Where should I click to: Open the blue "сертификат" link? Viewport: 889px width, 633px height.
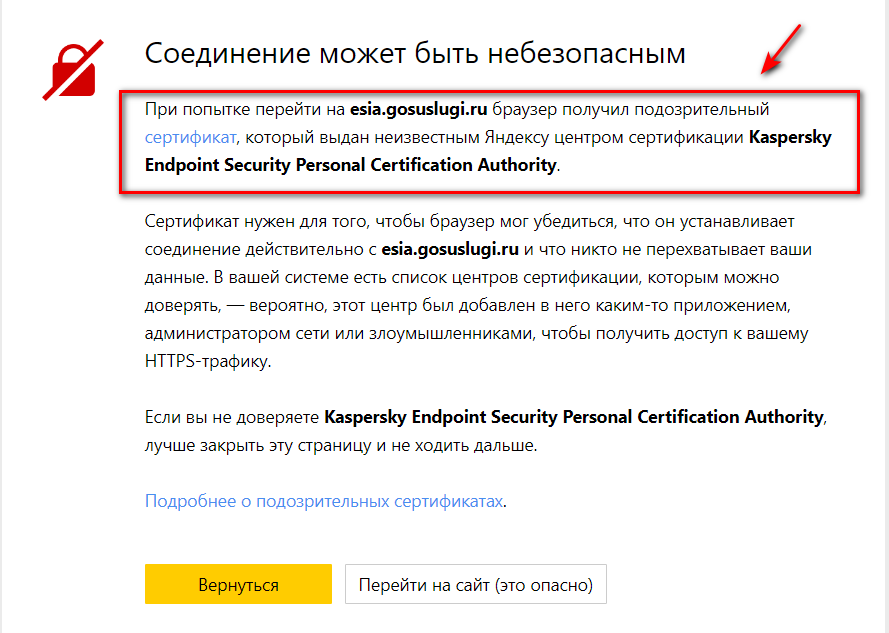click(x=190, y=137)
